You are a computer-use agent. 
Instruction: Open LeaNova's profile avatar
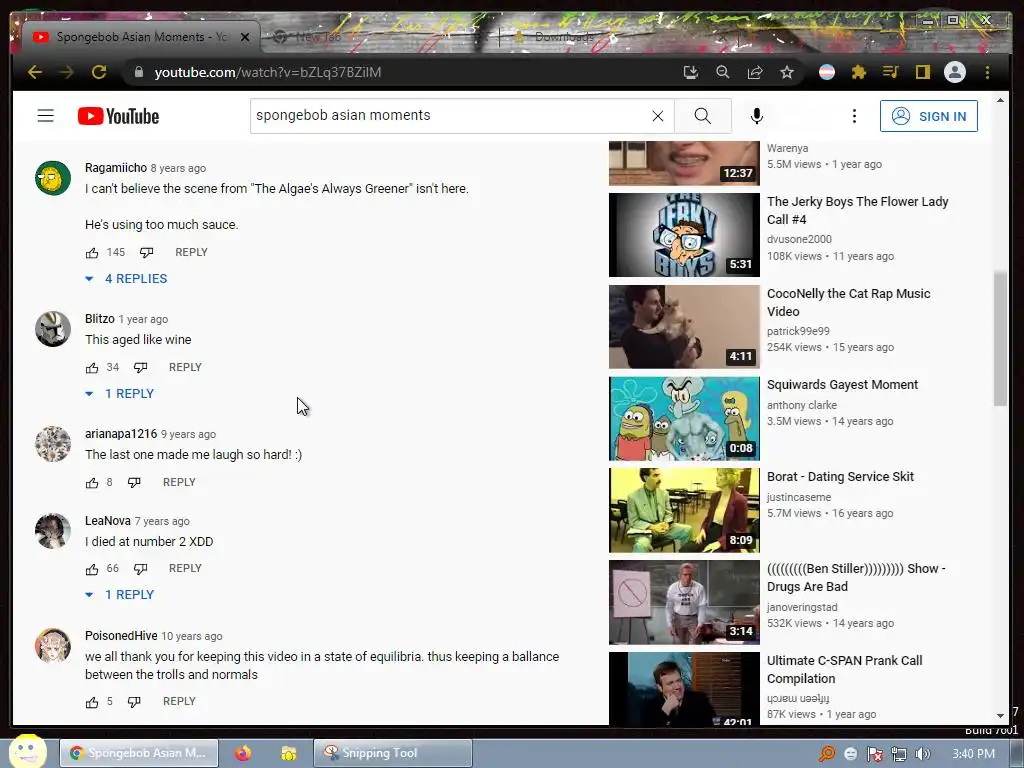click(53, 531)
